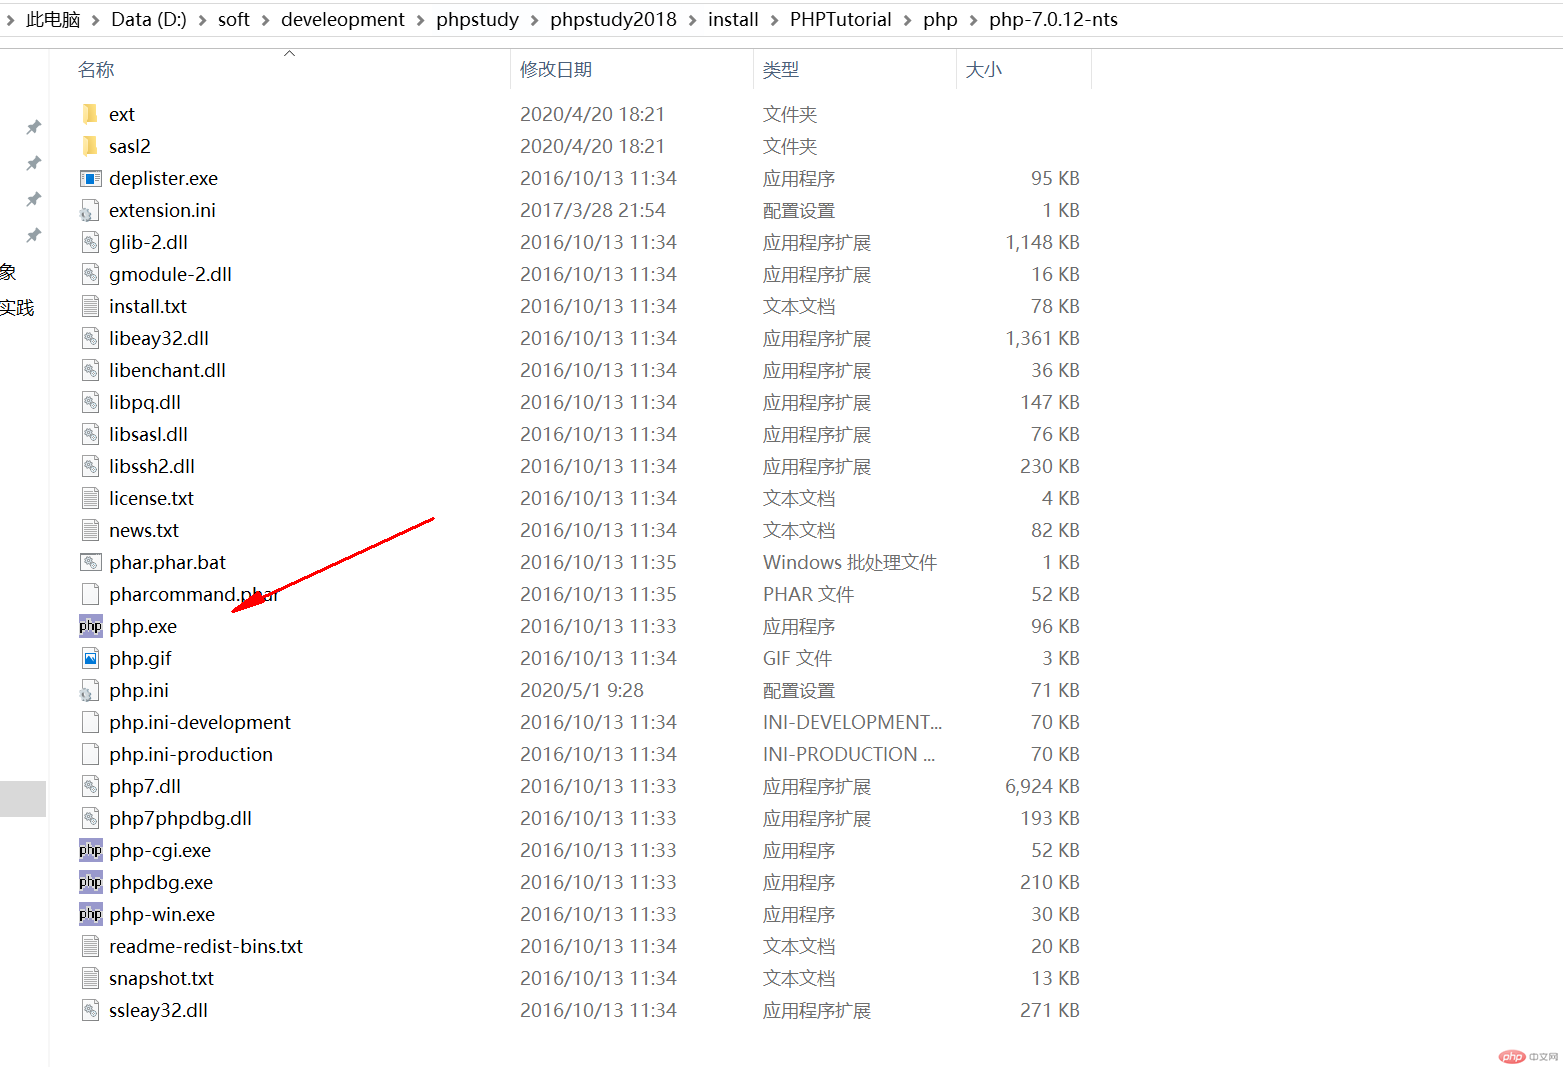Viewport: 1563px width, 1067px height.
Task: Go to 此电脑 in the address bar
Action: click(x=53, y=20)
